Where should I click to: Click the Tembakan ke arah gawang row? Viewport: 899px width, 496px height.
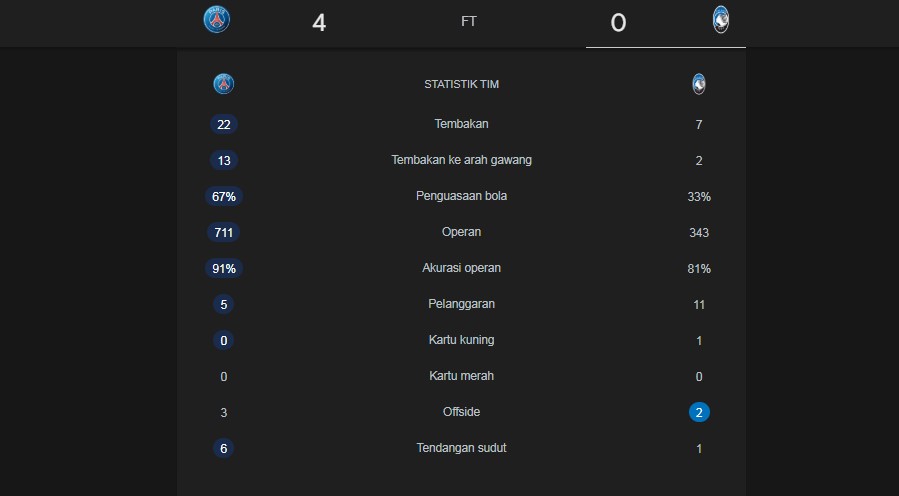[x=462, y=160]
